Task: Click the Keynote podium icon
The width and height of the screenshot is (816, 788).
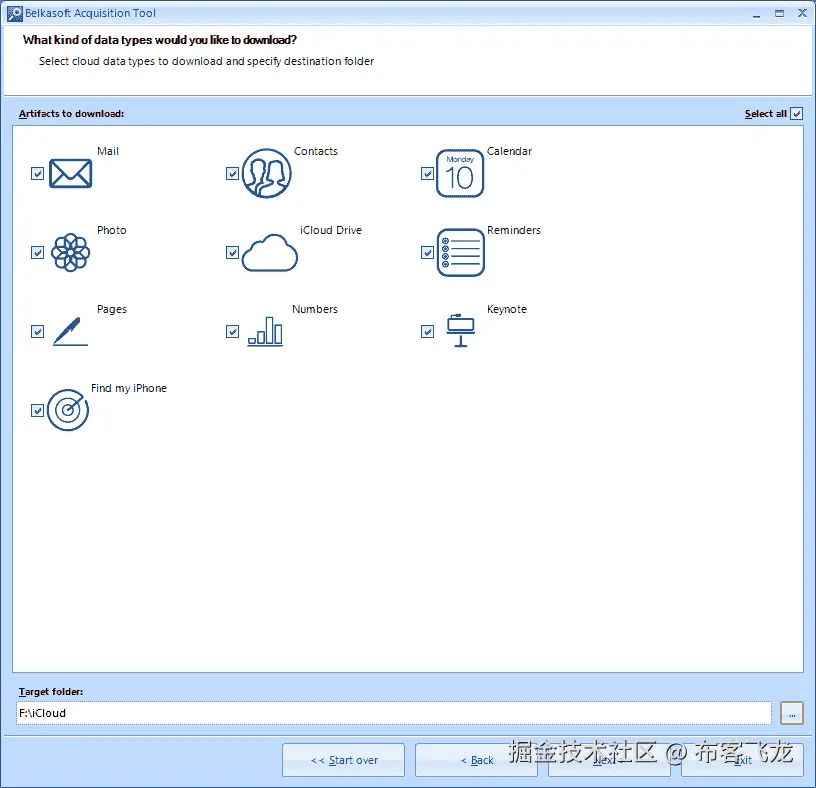Action: (461, 331)
